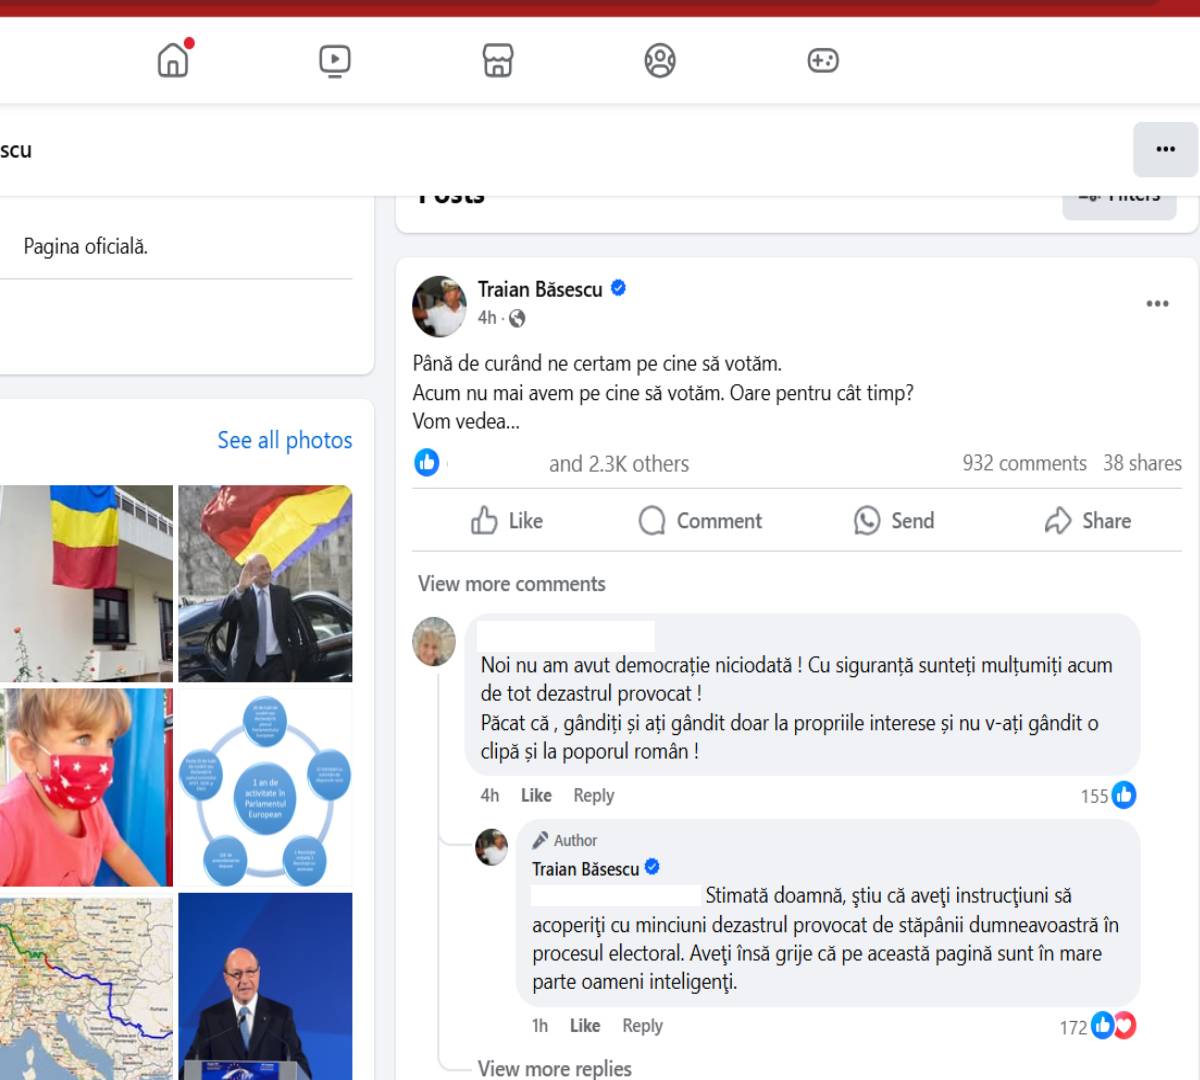Open the child with red mask photo
Screen dimensions: 1200x1080
tap(86, 787)
